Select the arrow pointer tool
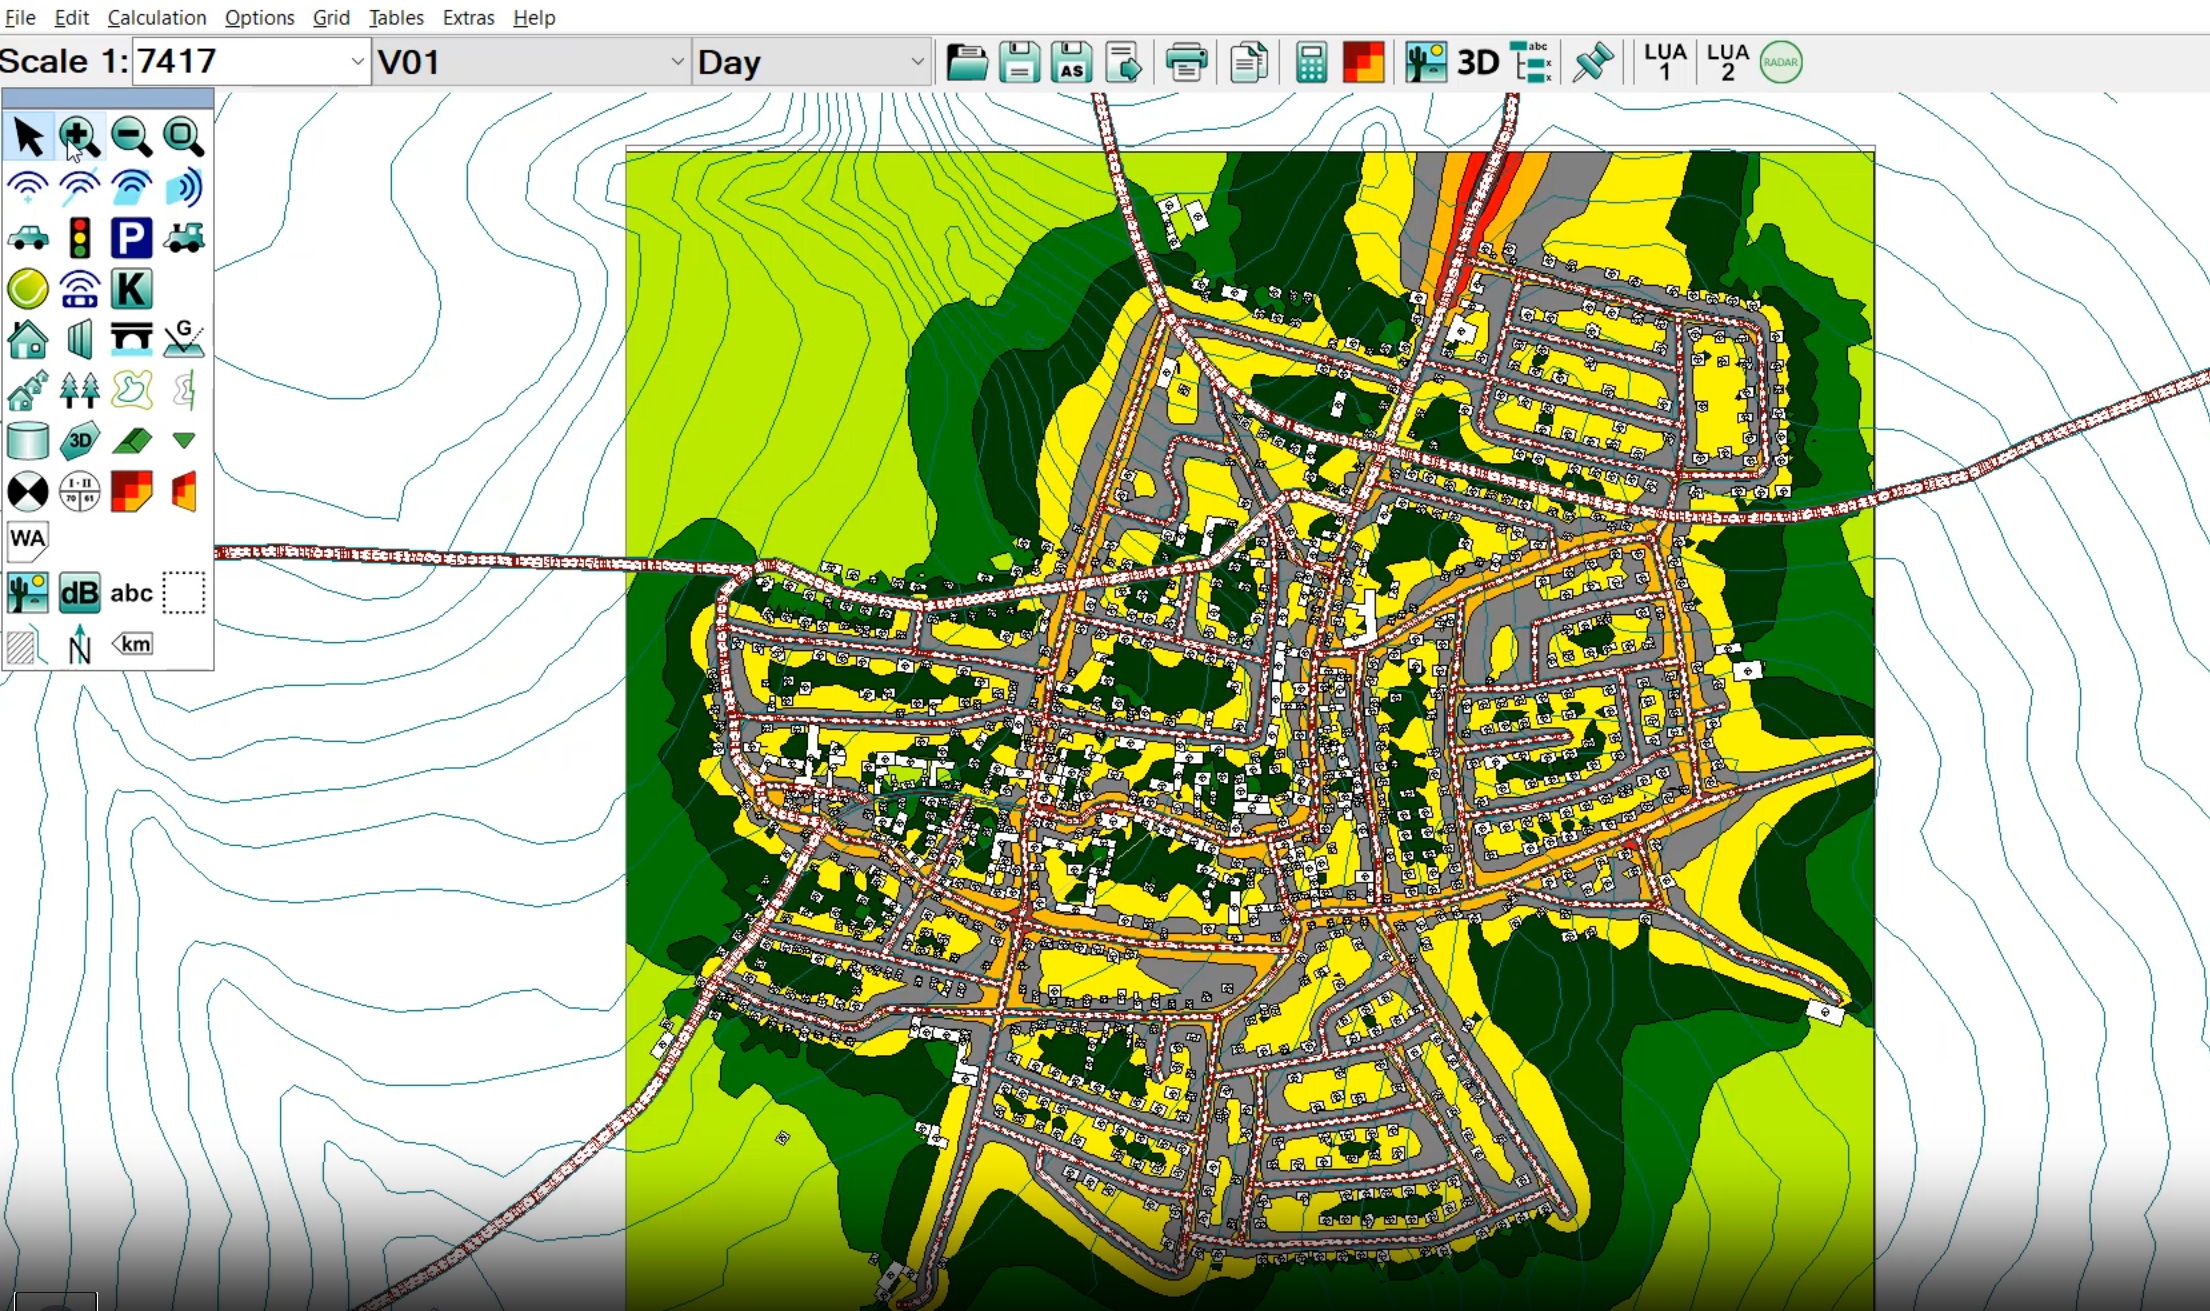Screen dimensions: 2210x1311 (28, 137)
